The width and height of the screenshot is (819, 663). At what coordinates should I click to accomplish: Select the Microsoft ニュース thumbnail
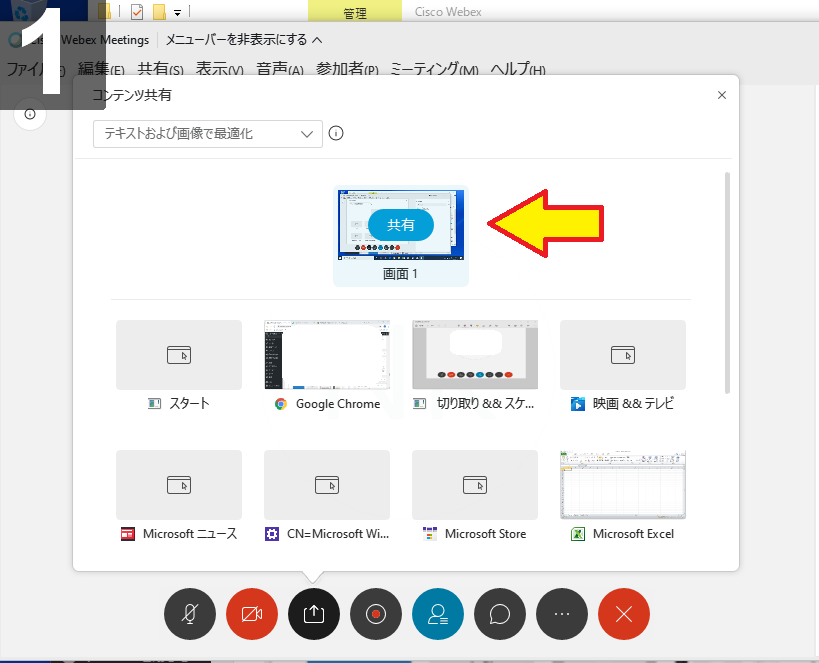[x=179, y=485]
